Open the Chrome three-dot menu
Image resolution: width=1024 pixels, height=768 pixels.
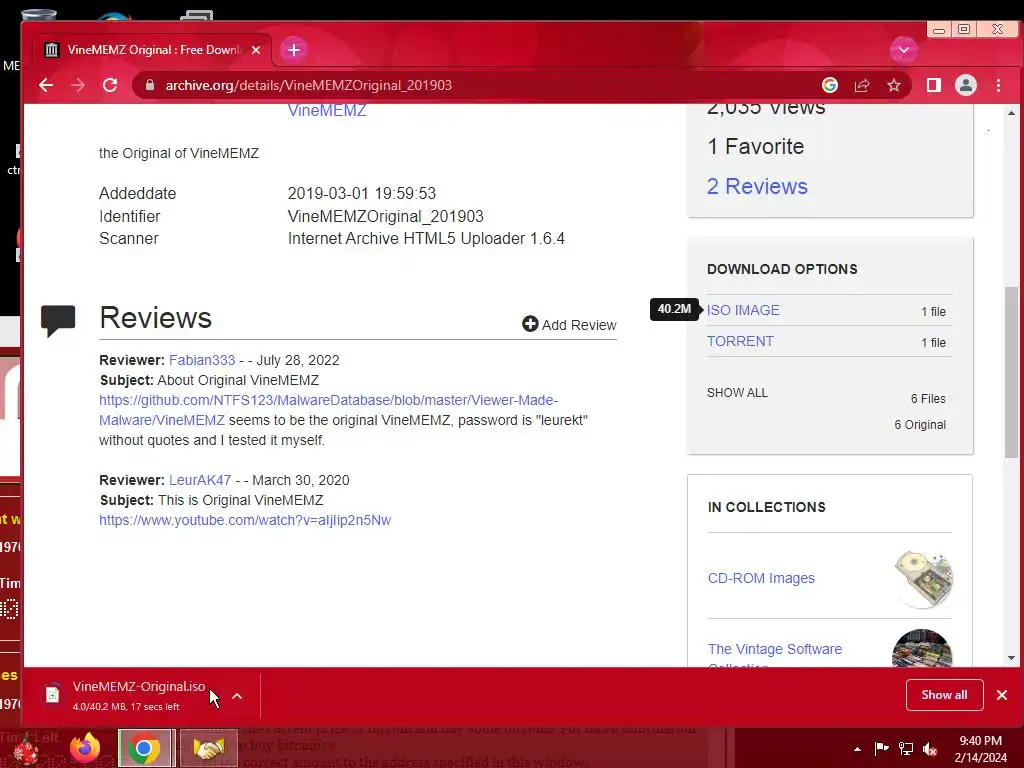pos(999,86)
